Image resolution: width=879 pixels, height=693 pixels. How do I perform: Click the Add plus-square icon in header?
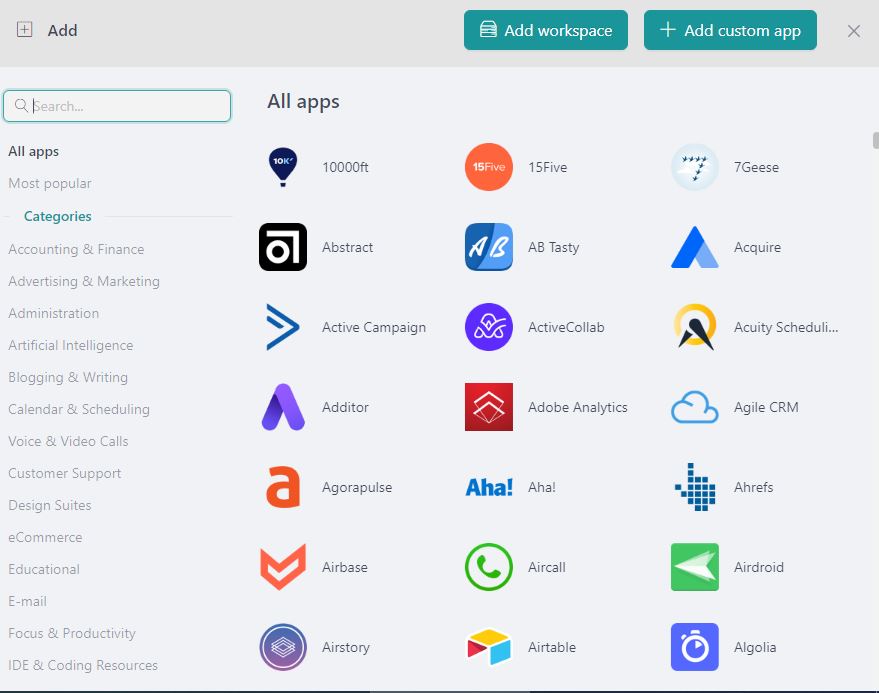(x=24, y=29)
